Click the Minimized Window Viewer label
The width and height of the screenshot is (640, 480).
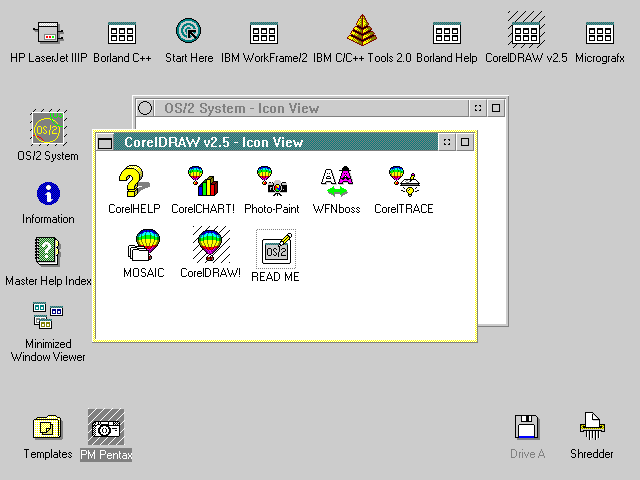pyautogui.click(x=48, y=350)
